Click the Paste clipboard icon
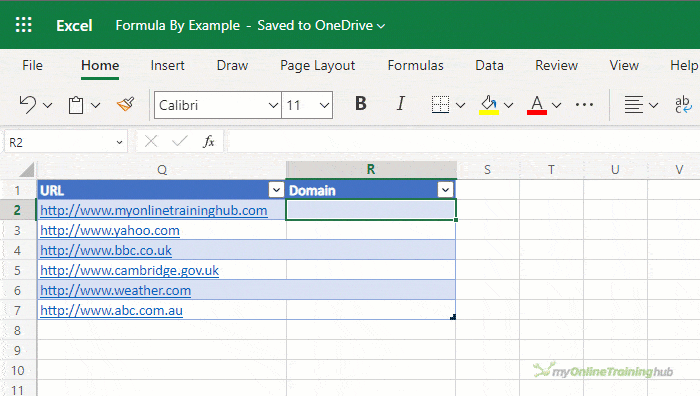Screen dimensions: 700x396 click(76, 105)
